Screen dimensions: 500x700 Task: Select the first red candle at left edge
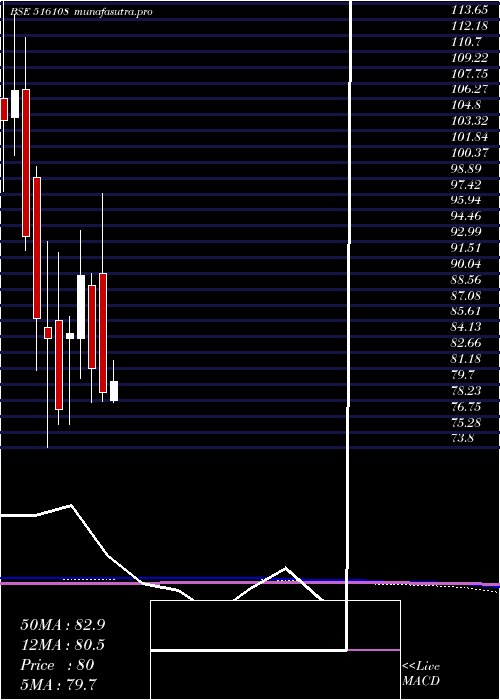point(4,109)
